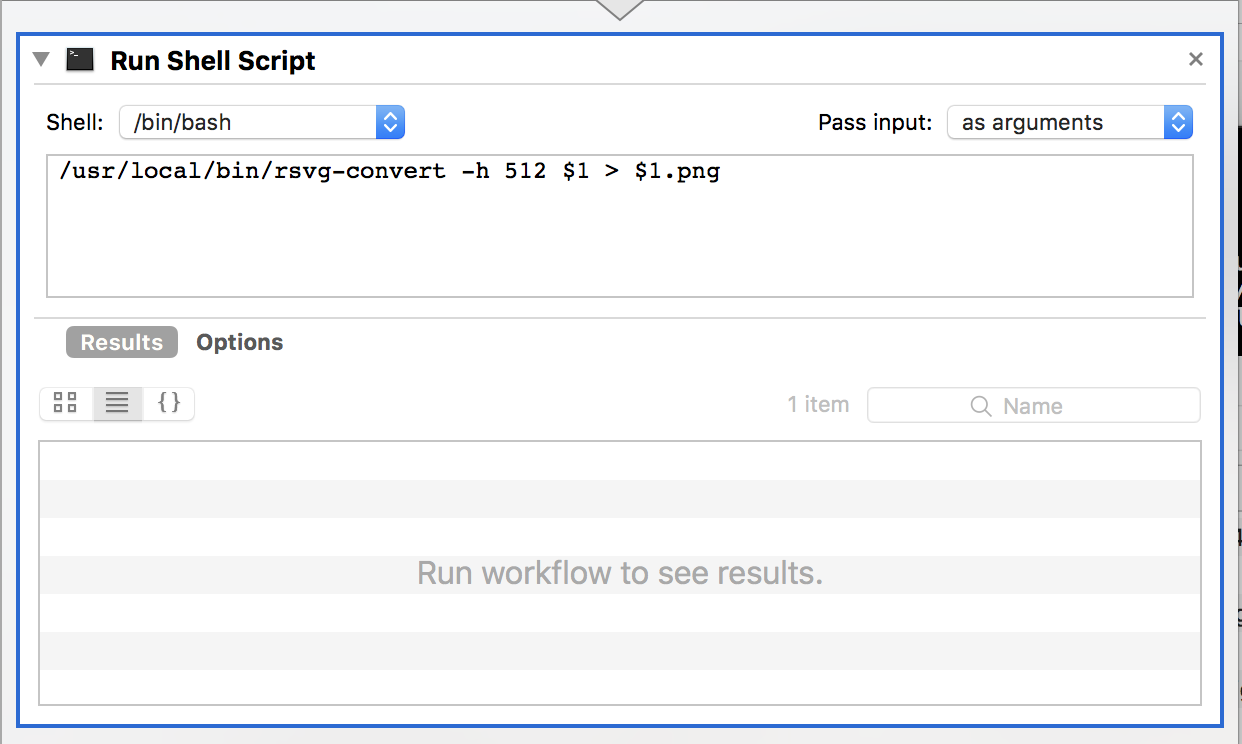The height and width of the screenshot is (744, 1242).
Task: Click the "1 item" count label
Action: (x=817, y=405)
